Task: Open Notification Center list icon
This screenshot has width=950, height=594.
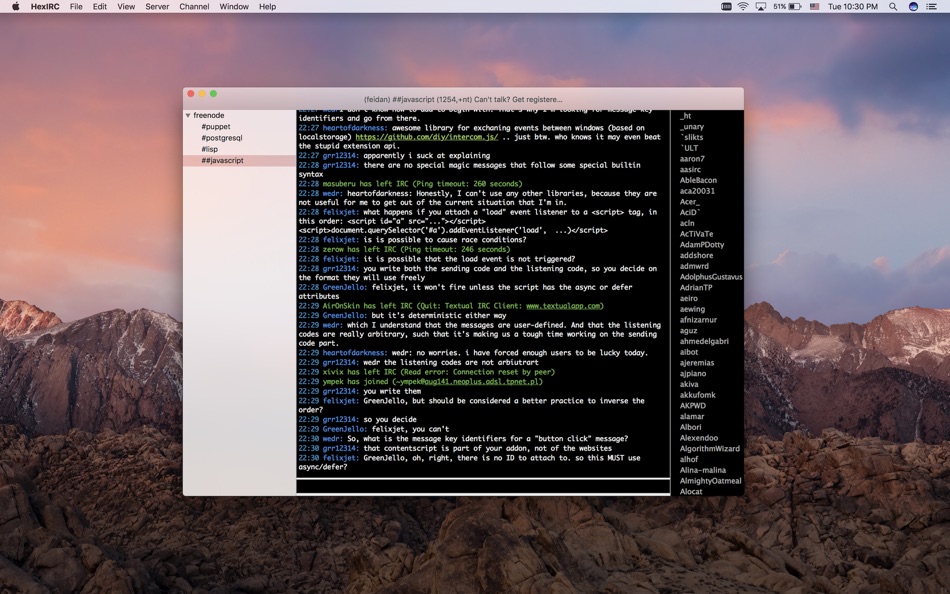Action: [932, 7]
